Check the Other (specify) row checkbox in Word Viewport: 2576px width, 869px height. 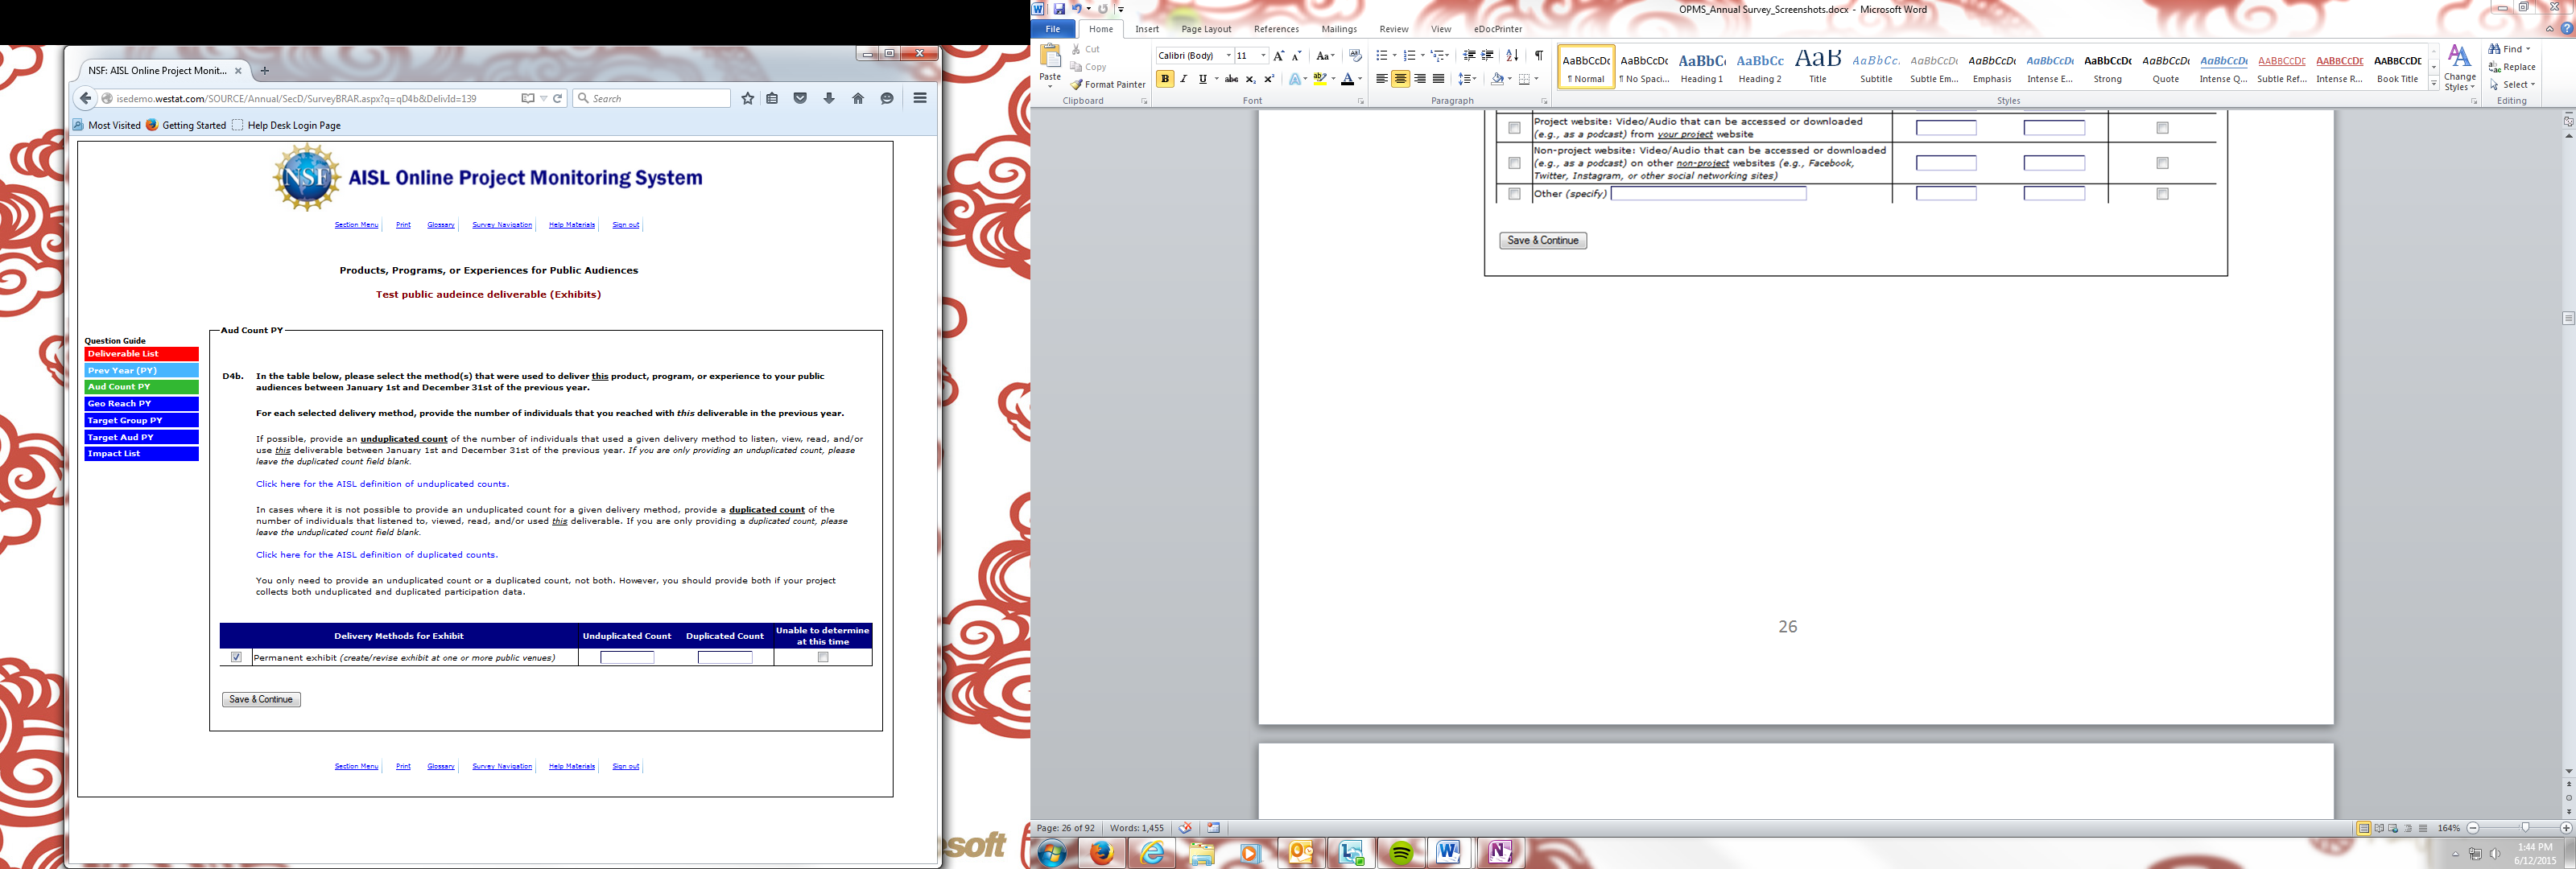[x=1514, y=194]
